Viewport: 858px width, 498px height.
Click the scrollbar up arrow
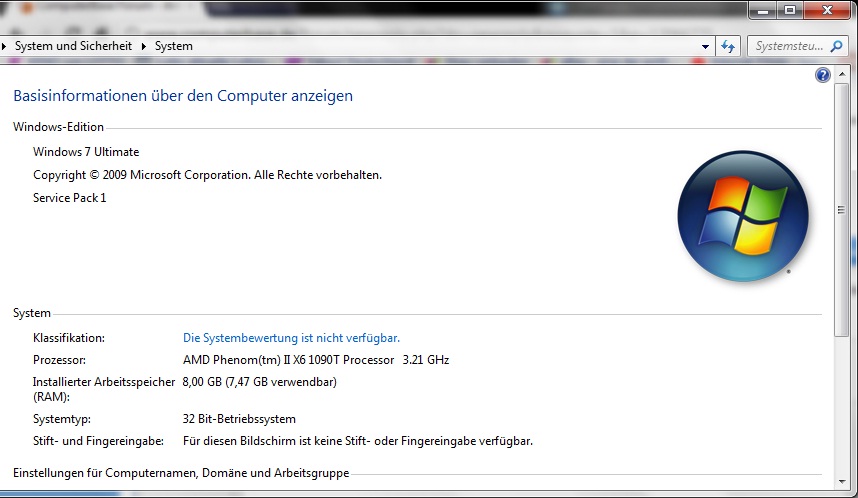tap(842, 74)
